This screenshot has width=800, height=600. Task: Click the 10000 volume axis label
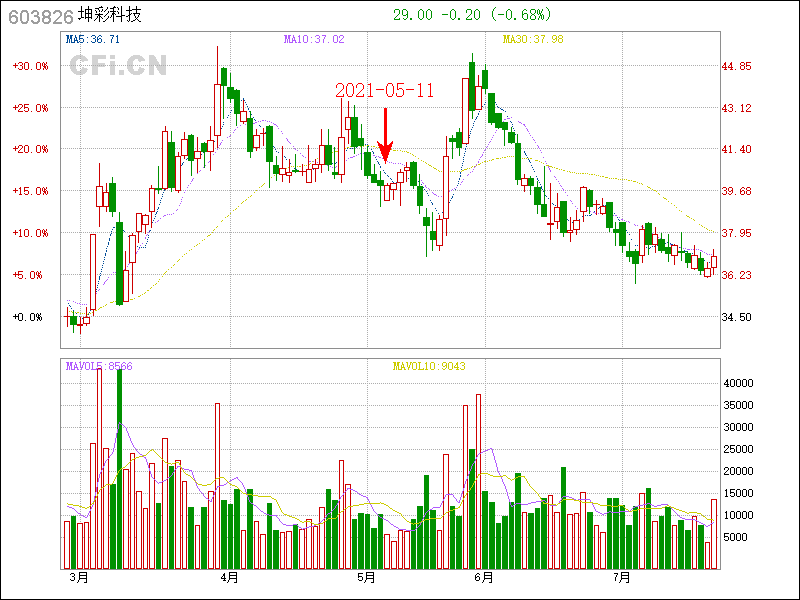pos(738,515)
